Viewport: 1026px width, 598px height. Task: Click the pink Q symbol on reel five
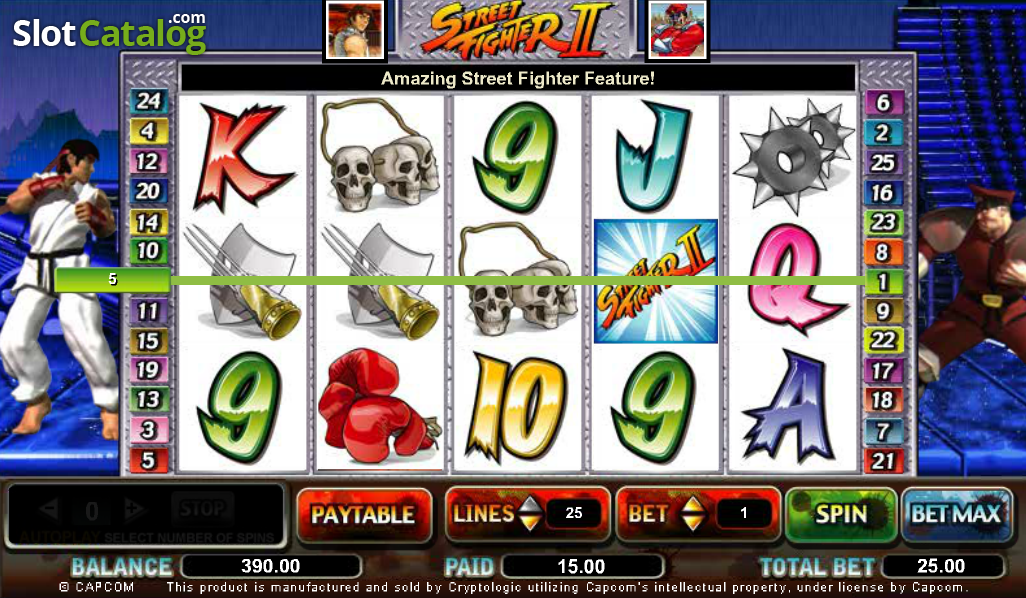(x=792, y=279)
